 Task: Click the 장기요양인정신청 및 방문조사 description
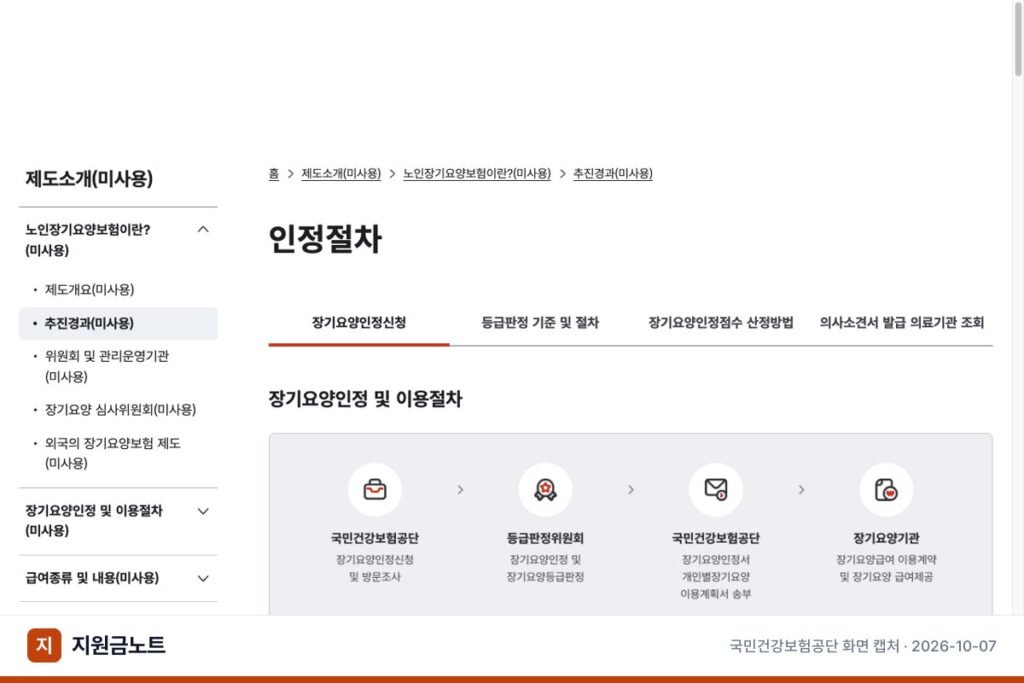pos(375,568)
